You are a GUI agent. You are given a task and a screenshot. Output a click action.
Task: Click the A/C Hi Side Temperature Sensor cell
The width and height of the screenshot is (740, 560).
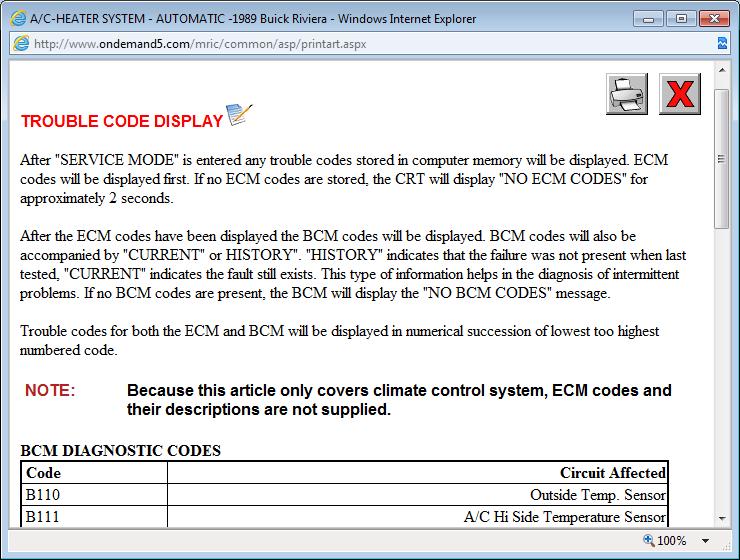[x=418, y=517]
